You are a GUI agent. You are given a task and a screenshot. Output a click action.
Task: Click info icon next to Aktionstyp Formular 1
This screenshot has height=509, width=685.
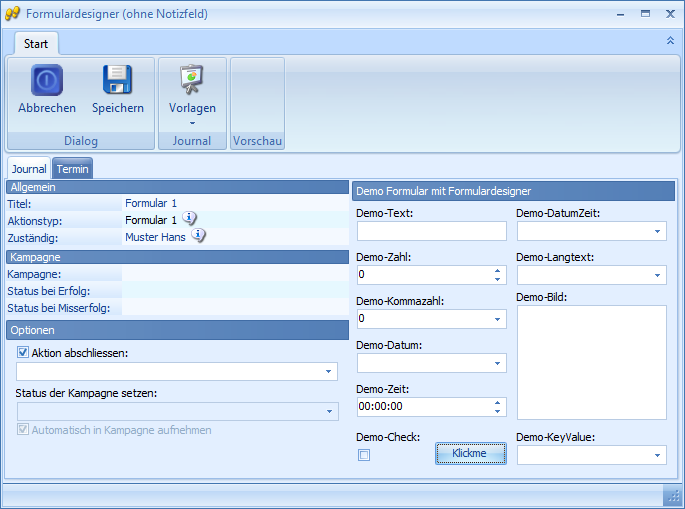tap(189, 218)
